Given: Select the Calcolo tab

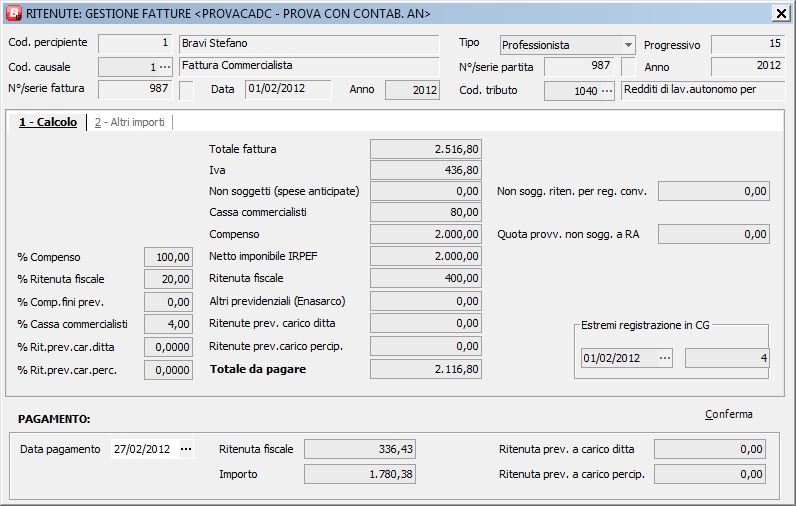Looking at the screenshot, I should coord(48,122).
